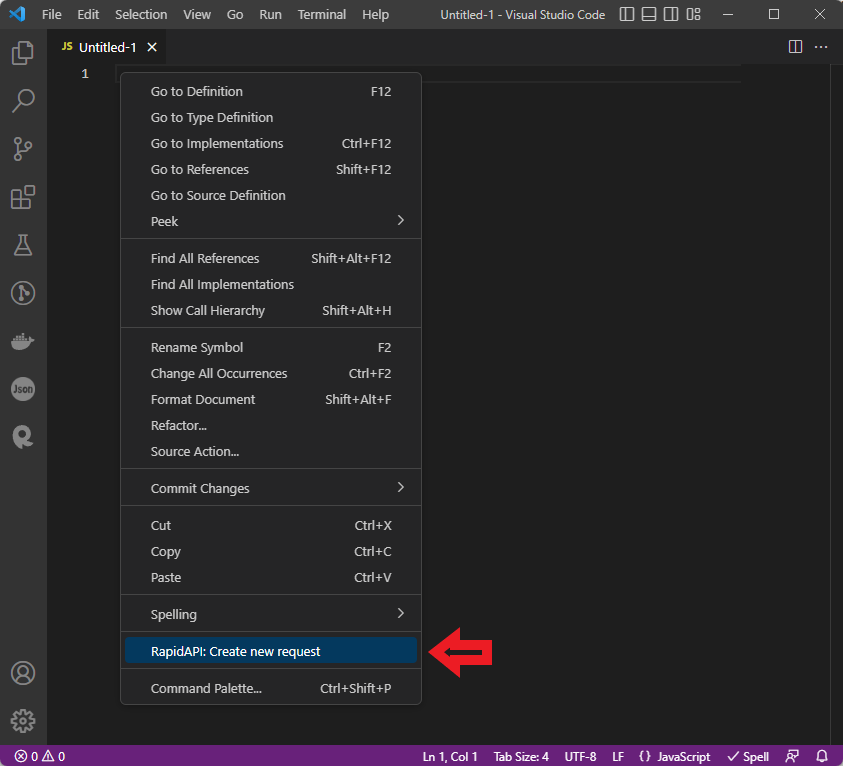Change the LF end of line sequence

(x=618, y=756)
